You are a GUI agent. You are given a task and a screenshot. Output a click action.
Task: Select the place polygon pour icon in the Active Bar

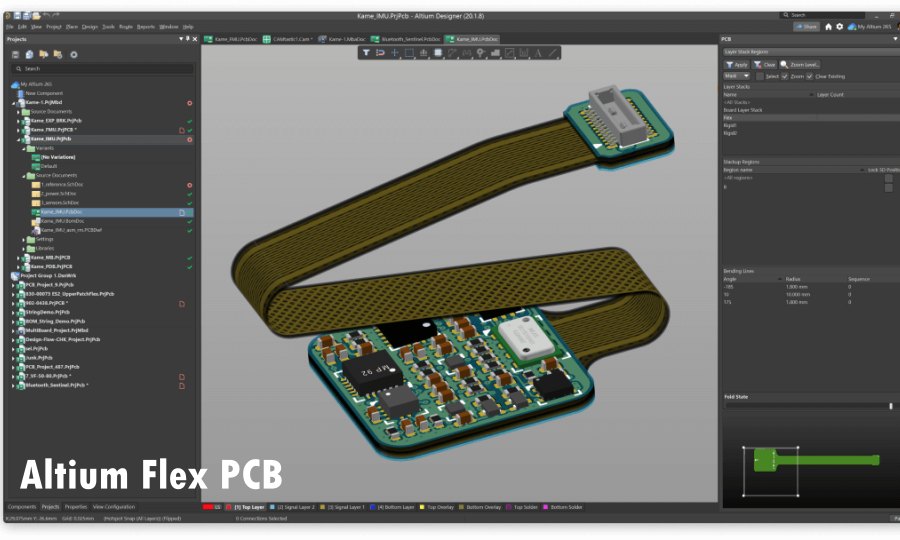pyautogui.click(x=495, y=53)
